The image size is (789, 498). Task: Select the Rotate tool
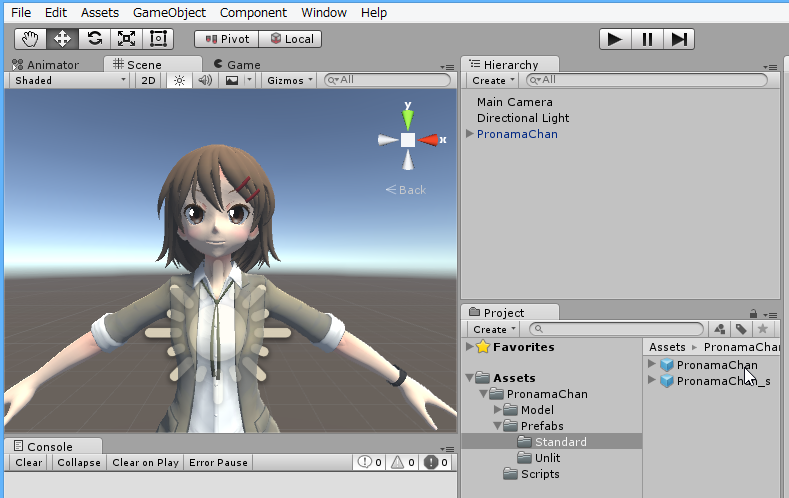tap(94, 39)
